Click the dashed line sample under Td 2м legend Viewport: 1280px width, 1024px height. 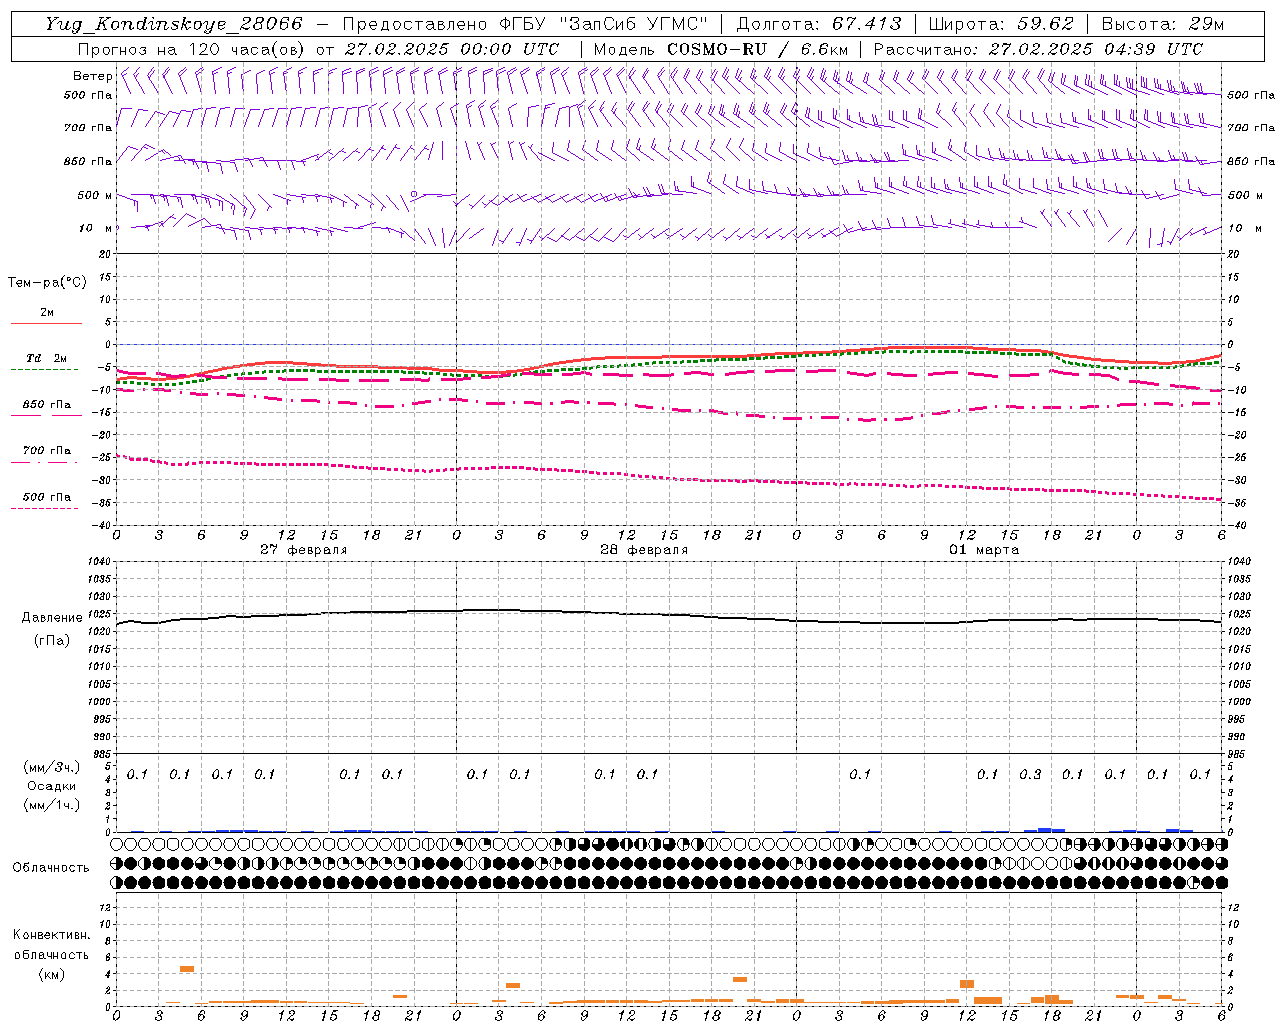click(x=46, y=369)
